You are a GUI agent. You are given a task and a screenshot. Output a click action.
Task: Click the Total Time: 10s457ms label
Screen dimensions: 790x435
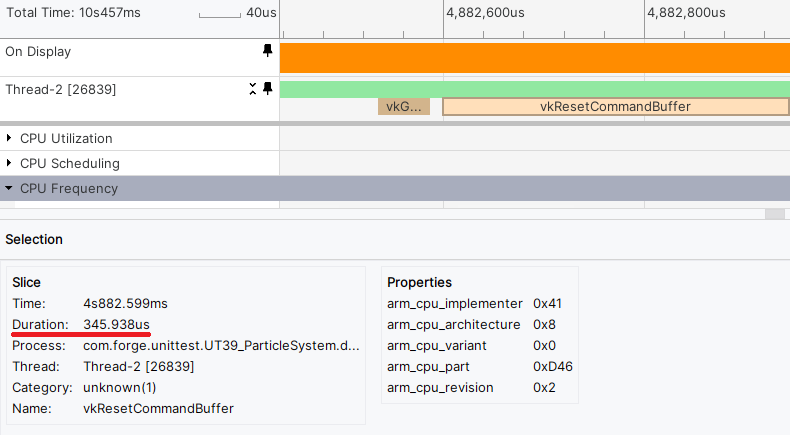pos(73,13)
